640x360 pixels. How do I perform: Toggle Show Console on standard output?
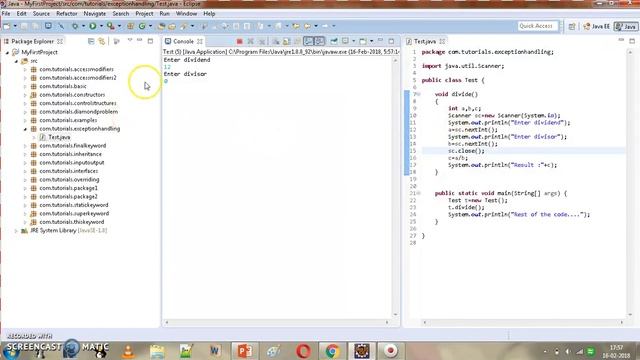[x=309, y=41]
